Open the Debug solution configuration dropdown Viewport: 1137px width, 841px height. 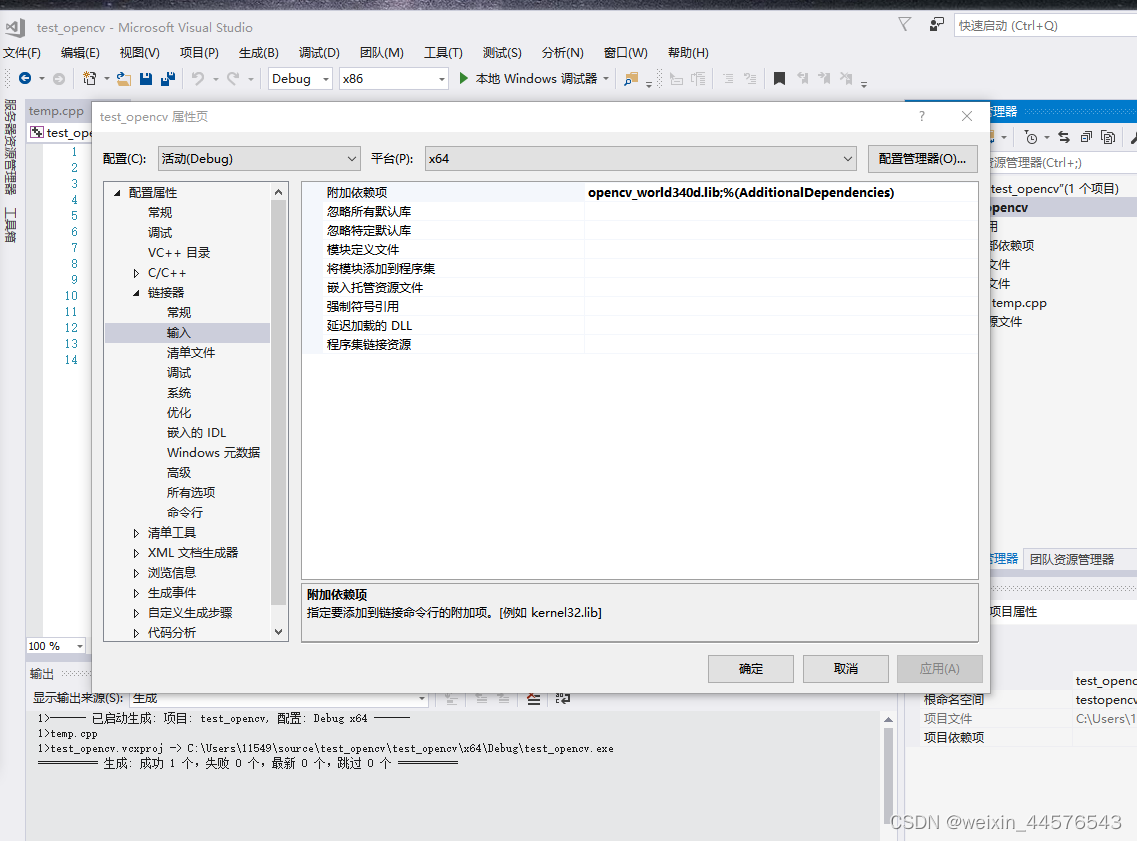[300, 78]
